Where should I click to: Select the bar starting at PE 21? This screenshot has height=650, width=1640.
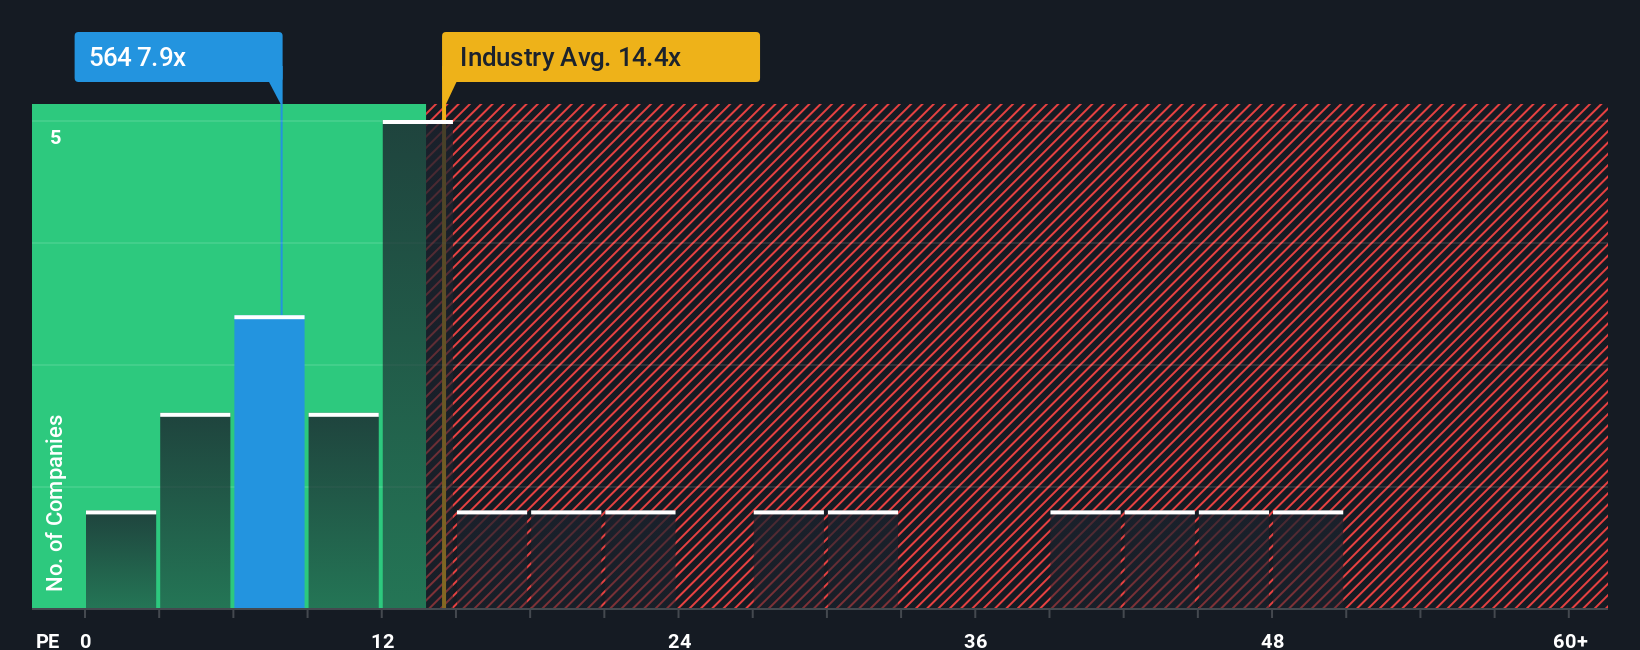640,560
